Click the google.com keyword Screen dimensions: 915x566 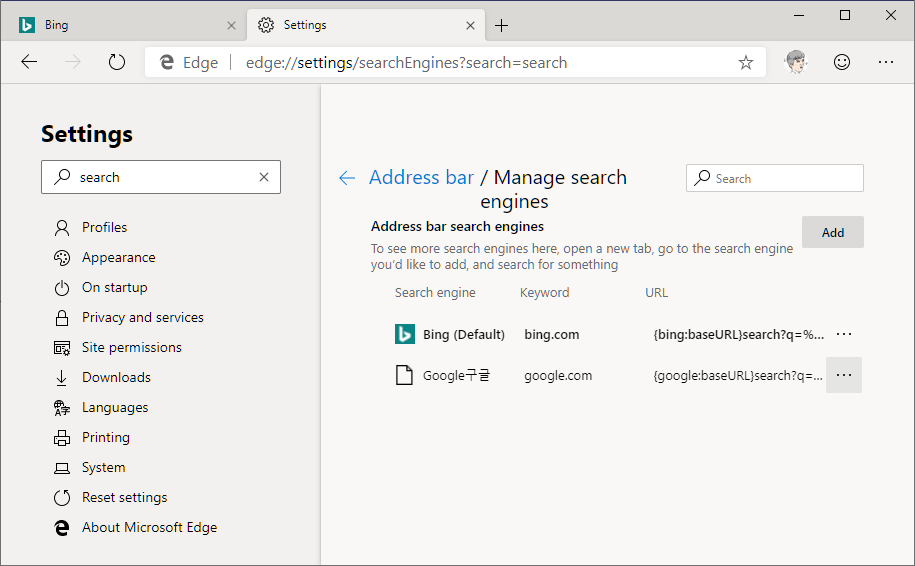pyautogui.click(x=558, y=375)
